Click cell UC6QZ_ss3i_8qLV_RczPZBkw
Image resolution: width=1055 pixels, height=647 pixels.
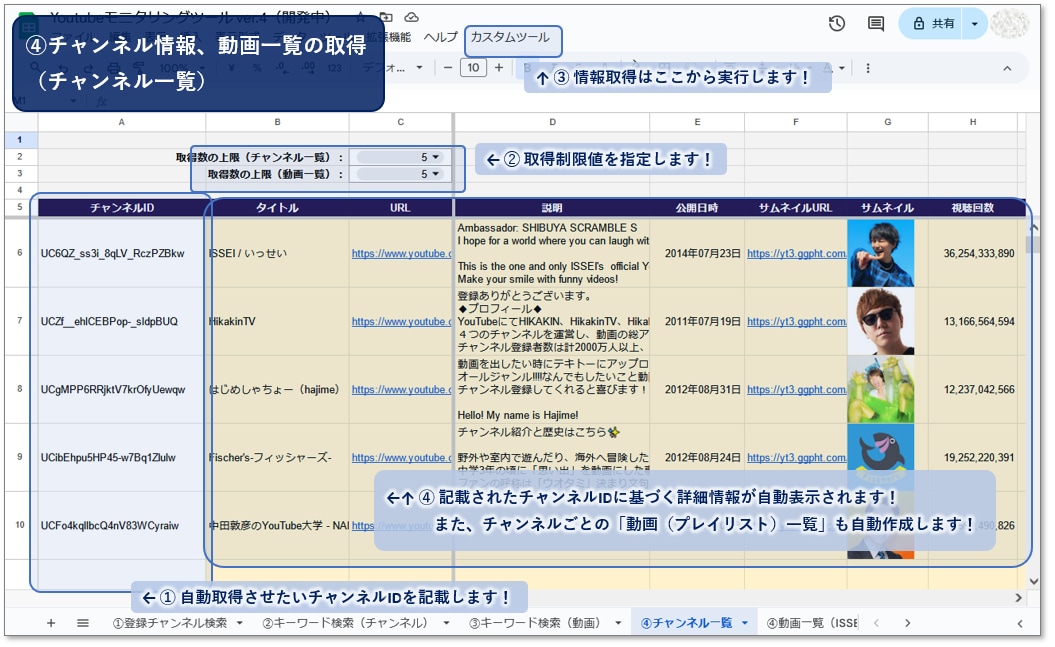(x=121, y=254)
